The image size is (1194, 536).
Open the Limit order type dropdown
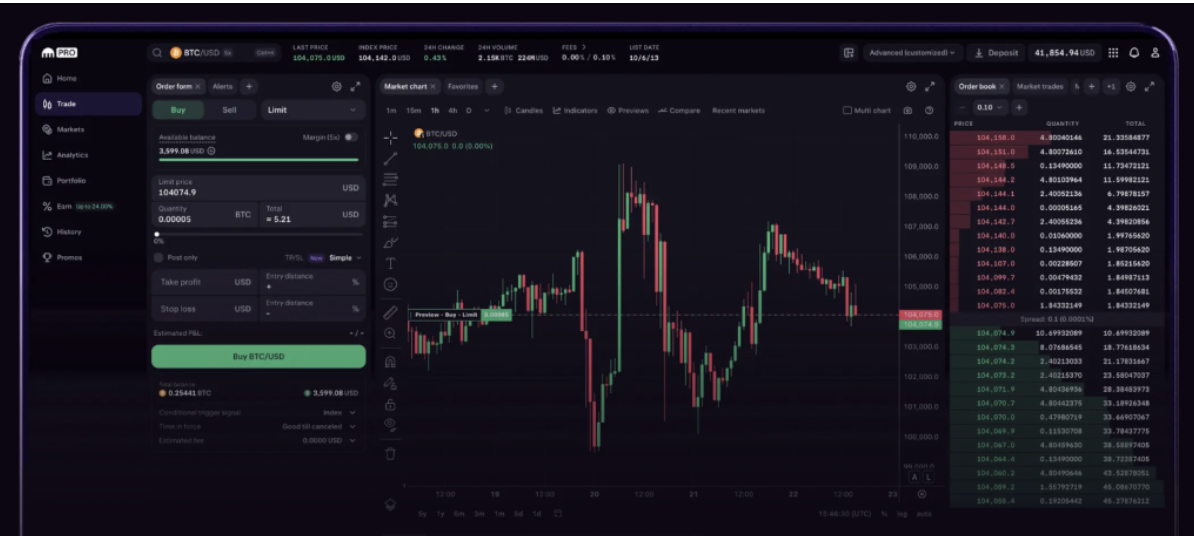(x=312, y=110)
